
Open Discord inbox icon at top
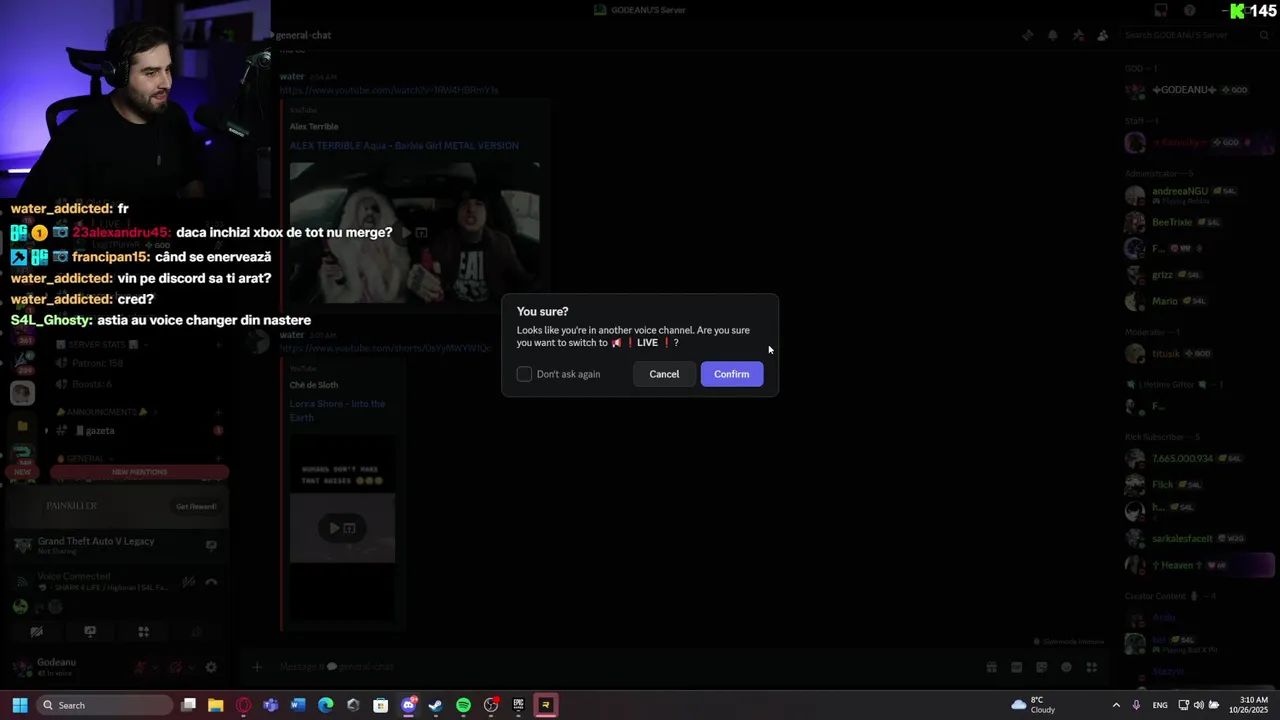tap(1160, 10)
